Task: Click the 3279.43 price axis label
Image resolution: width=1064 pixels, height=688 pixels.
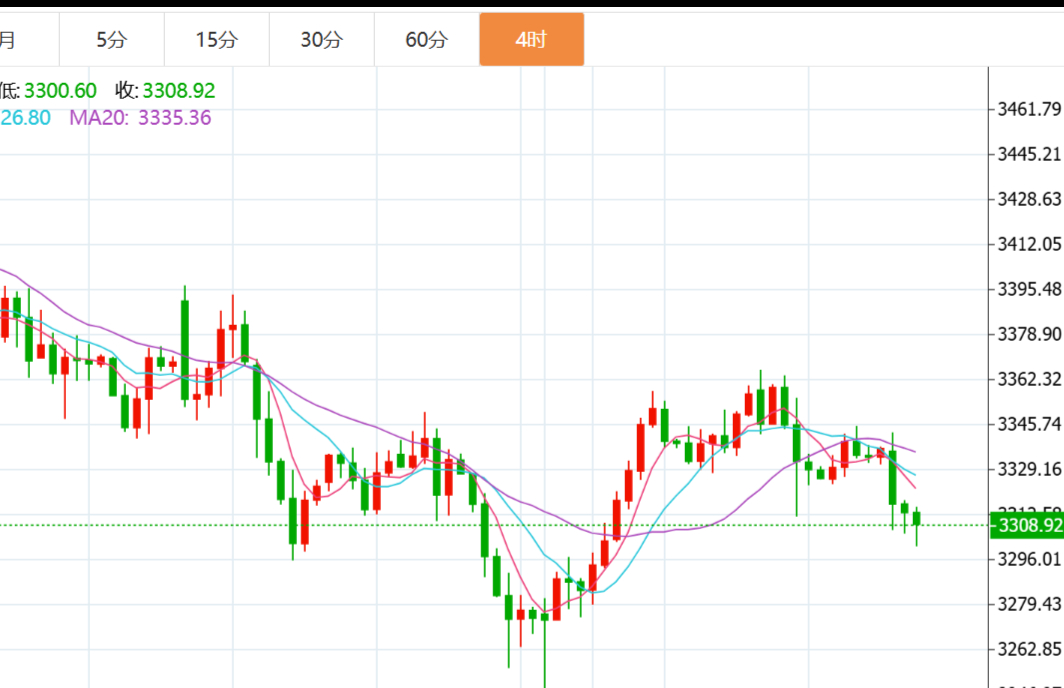Action: (x=1029, y=604)
